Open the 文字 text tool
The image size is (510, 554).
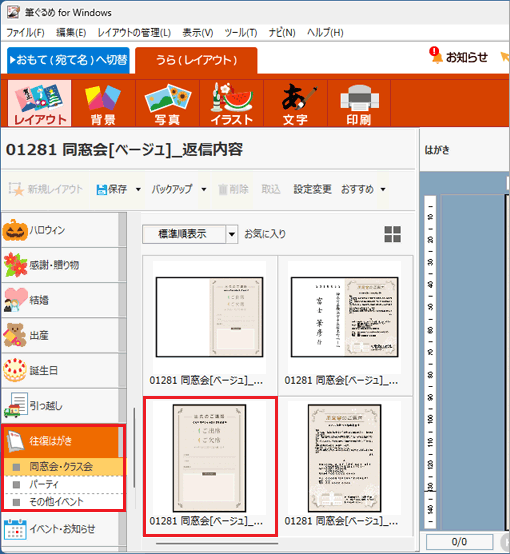295,103
